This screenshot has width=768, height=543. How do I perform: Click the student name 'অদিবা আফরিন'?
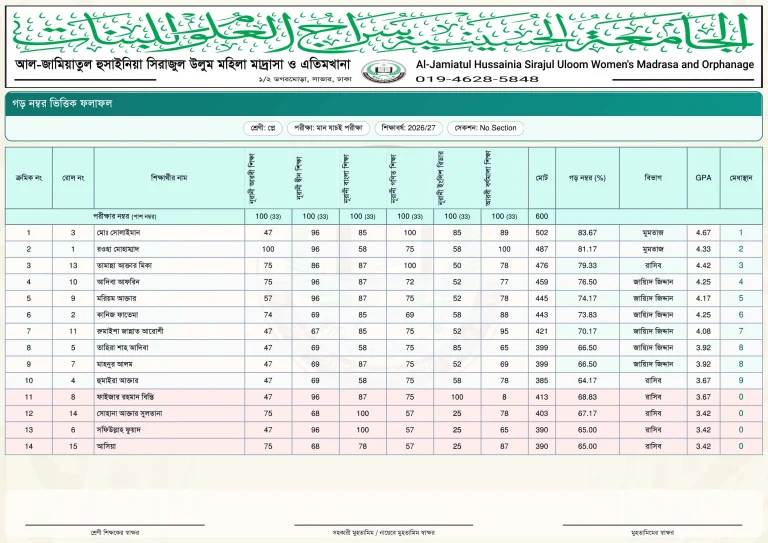[118, 282]
